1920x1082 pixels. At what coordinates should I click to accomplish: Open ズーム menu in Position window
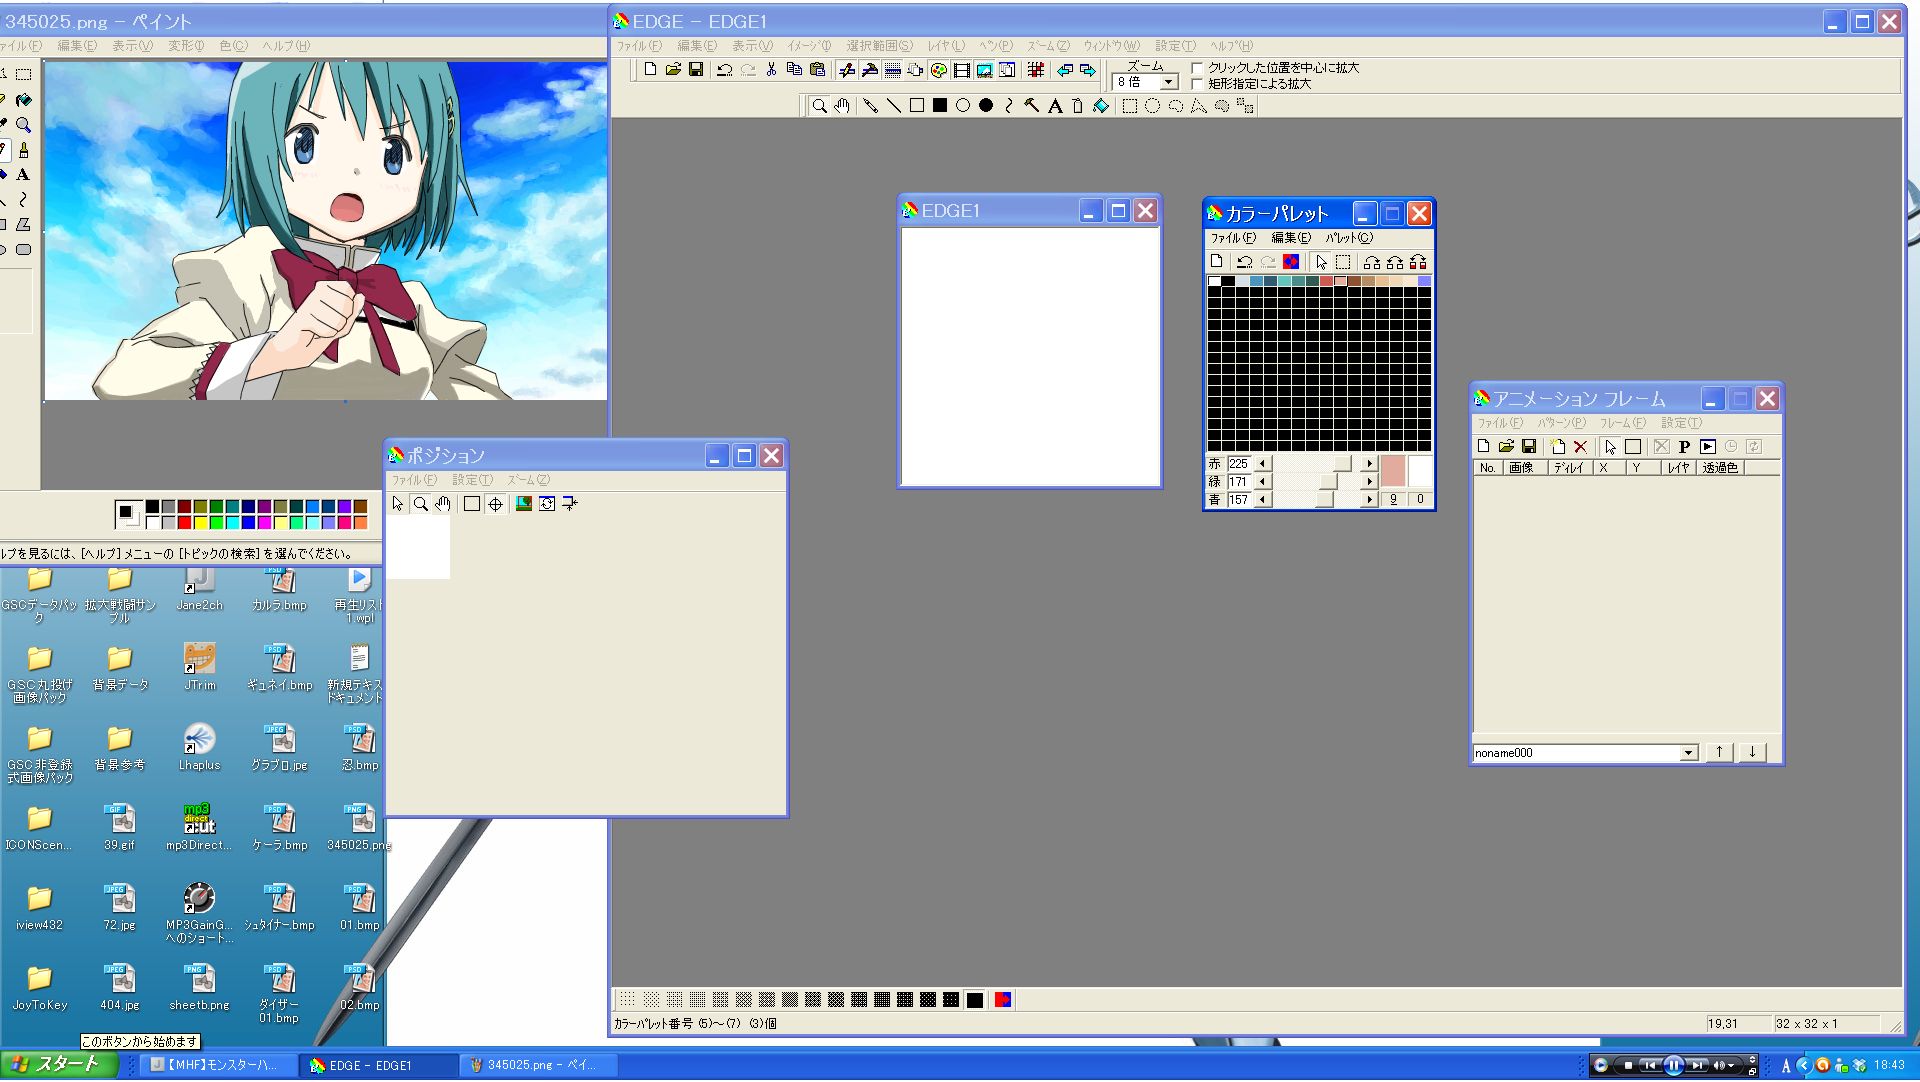coord(528,479)
